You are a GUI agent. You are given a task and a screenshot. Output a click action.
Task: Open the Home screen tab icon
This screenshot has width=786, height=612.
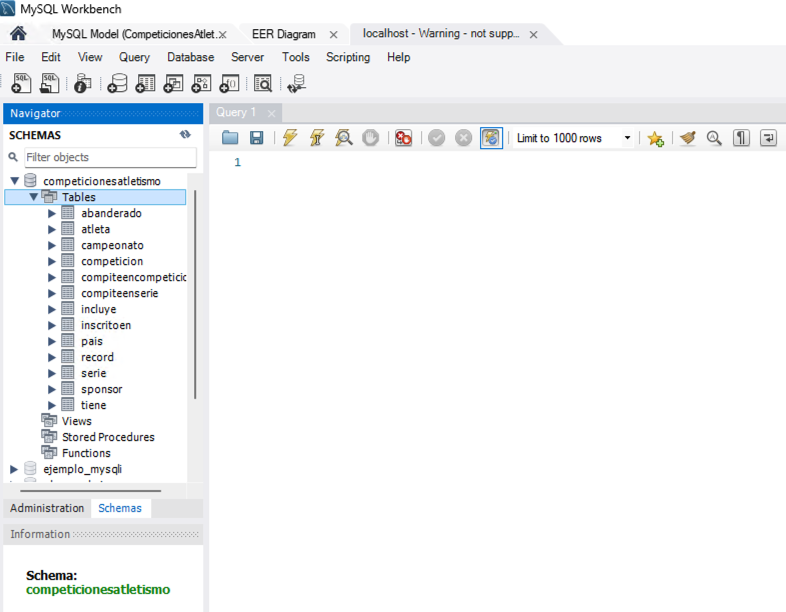point(18,34)
